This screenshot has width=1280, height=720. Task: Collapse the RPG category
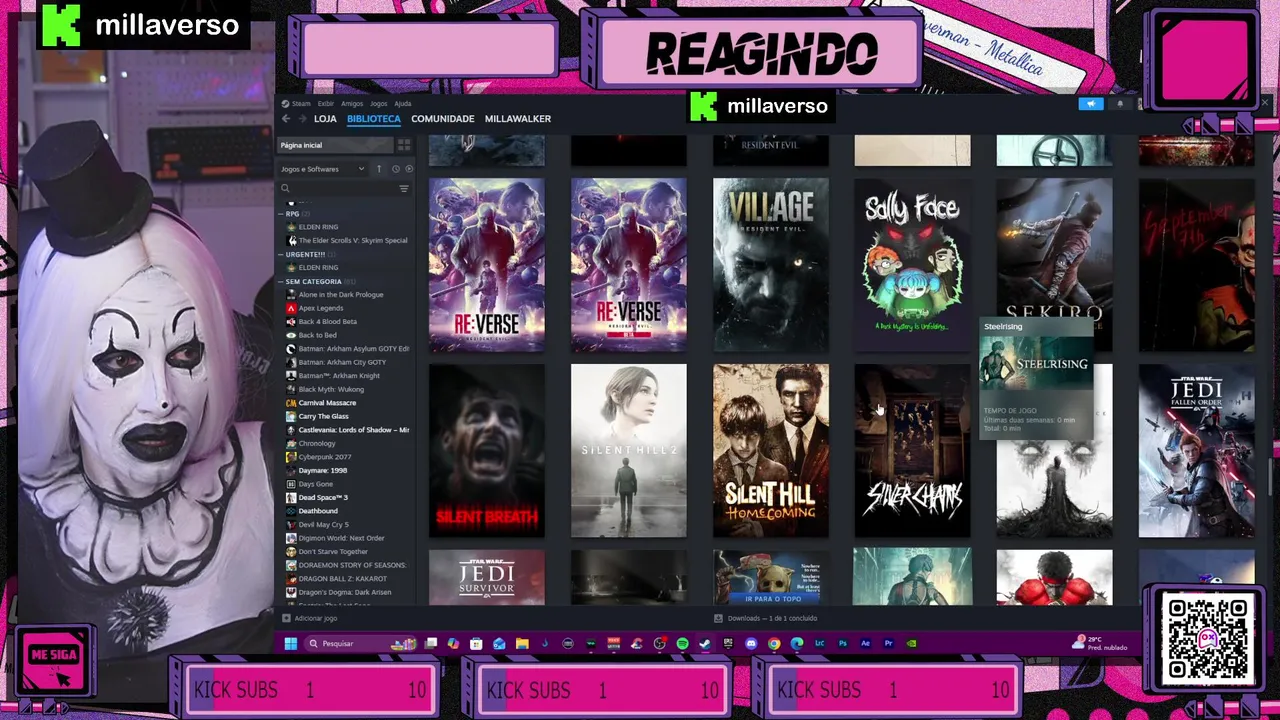282,213
